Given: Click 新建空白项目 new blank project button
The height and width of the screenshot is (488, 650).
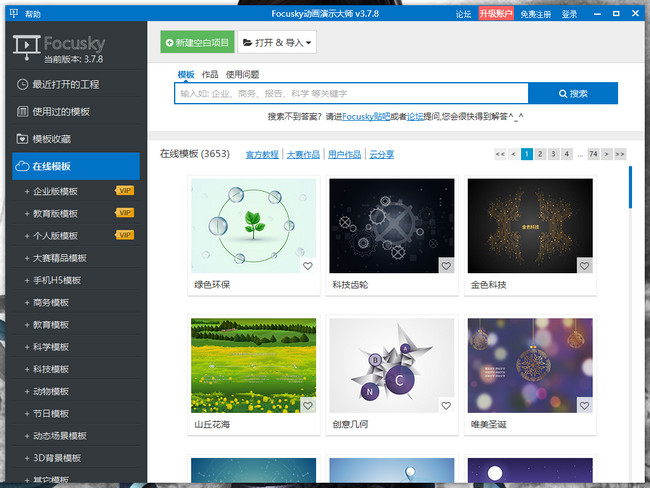Looking at the screenshot, I should [197, 42].
